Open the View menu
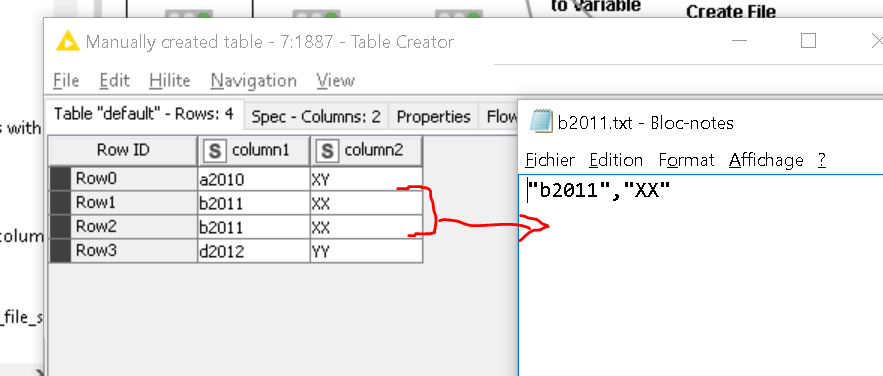The image size is (883, 376). point(335,80)
